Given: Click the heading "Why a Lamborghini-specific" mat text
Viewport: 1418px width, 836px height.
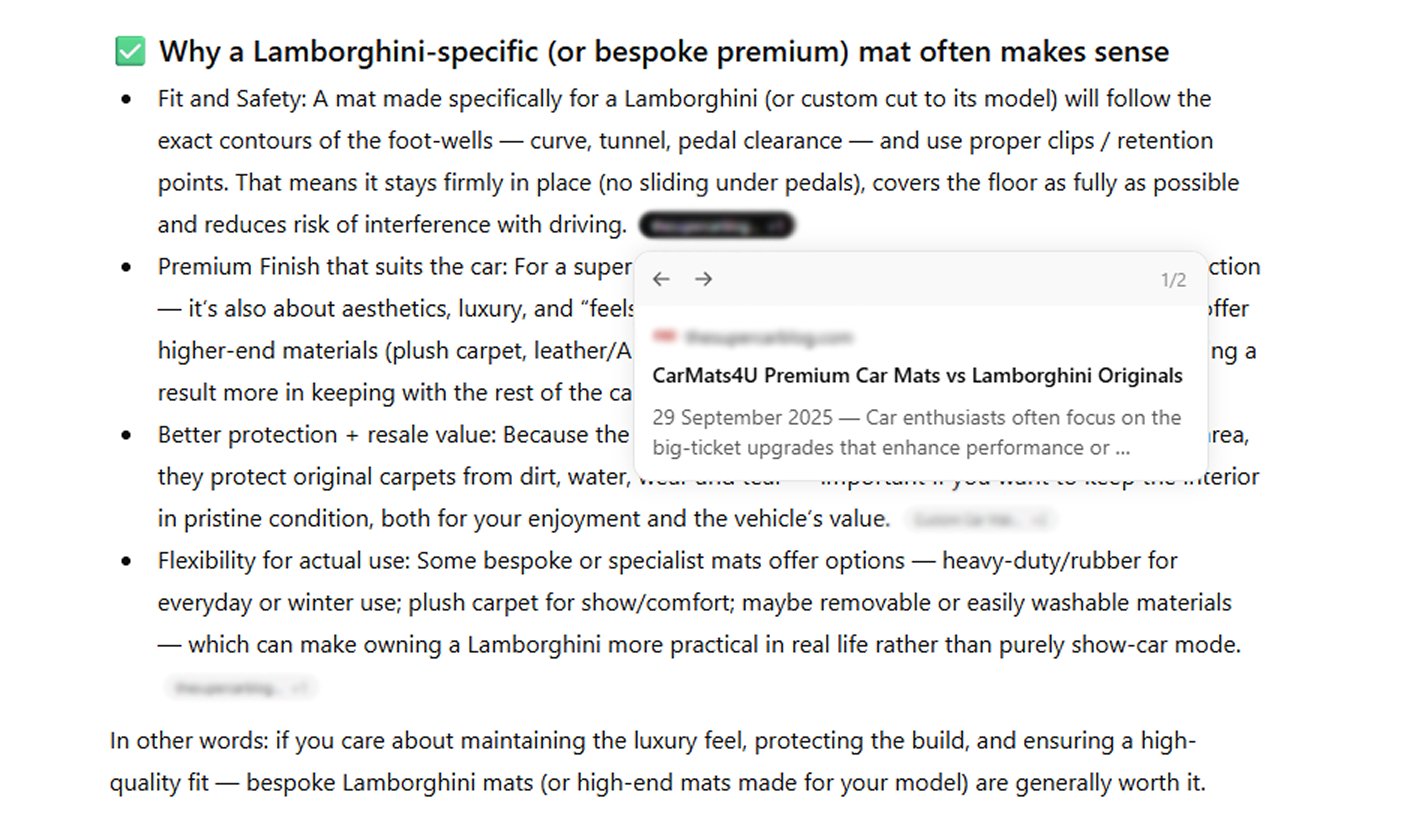Looking at the screenshot, I should coord(664,52).
